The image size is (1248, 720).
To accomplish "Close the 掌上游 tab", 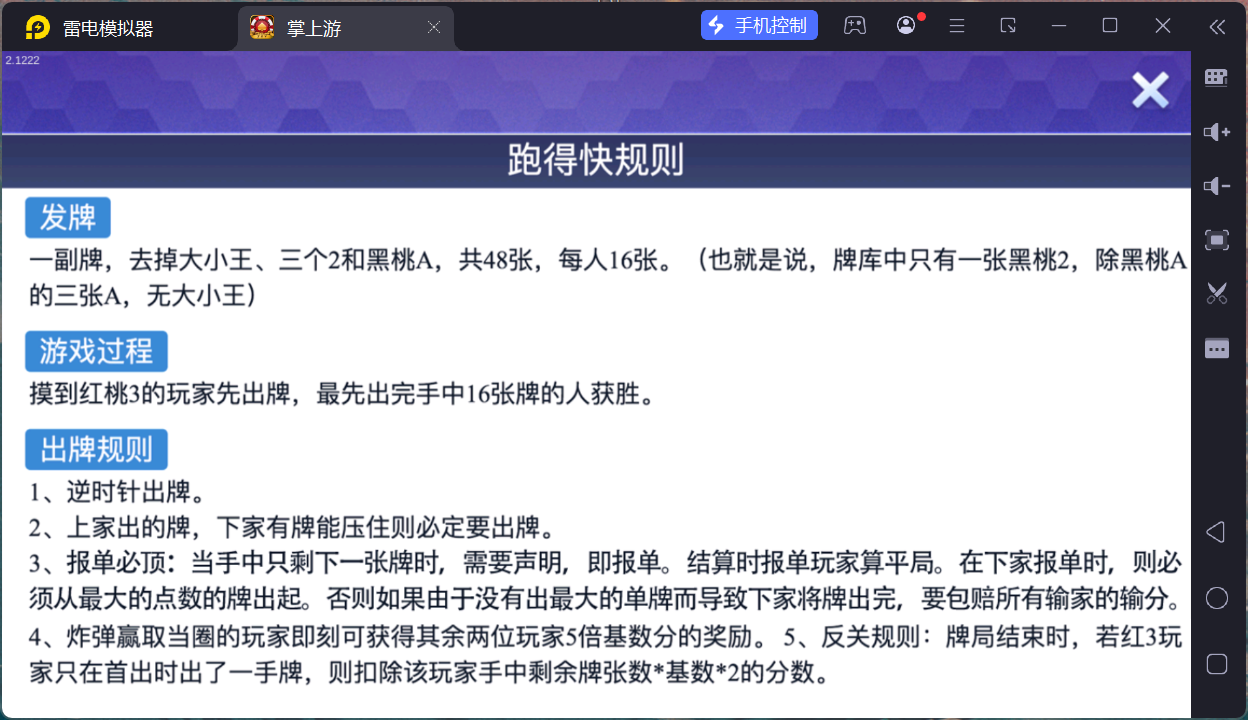I will (x=433, y=28).
